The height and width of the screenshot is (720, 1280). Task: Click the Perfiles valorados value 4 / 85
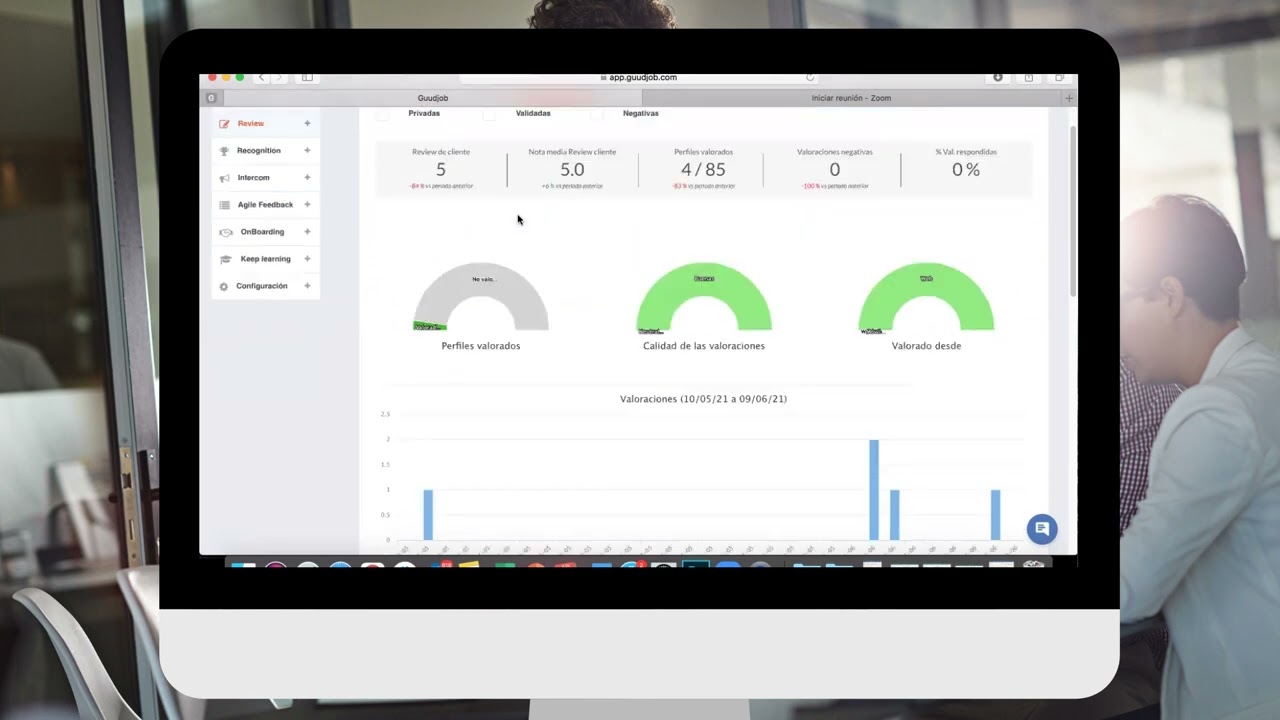tap(703, 170)
